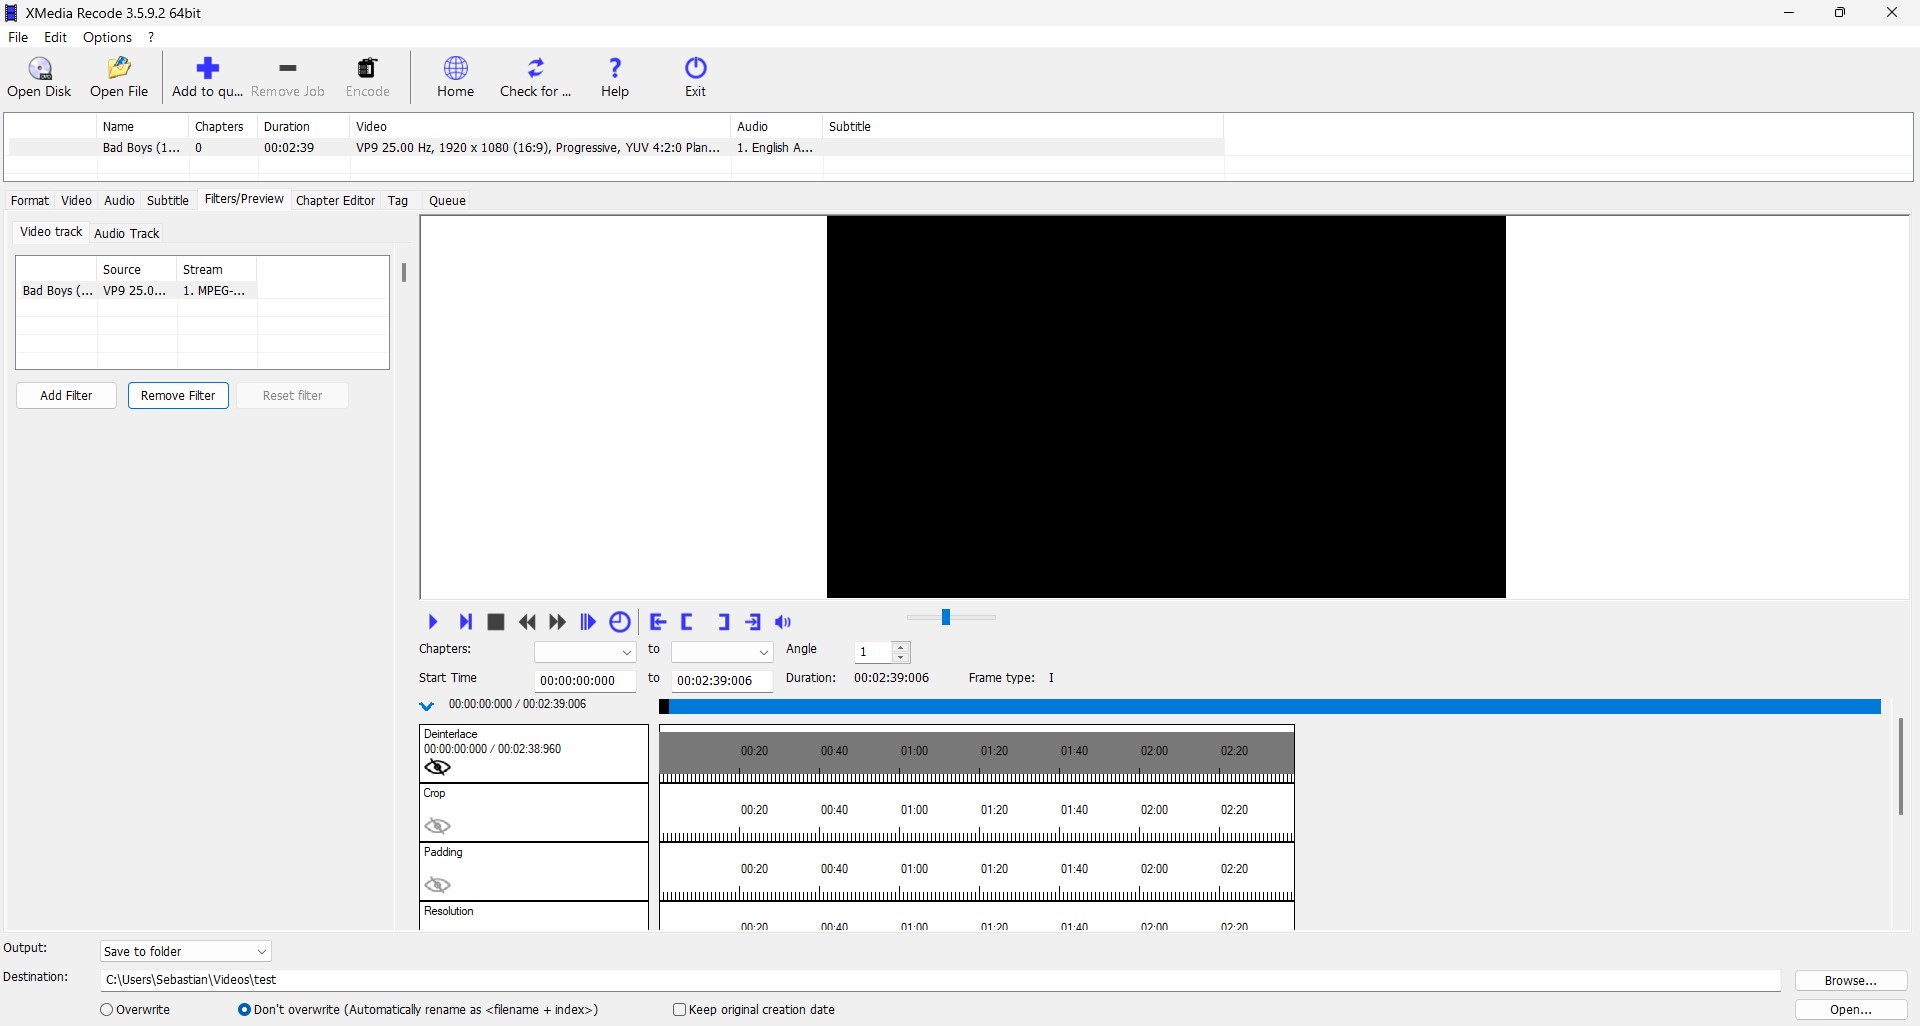Open the Edit menu
This screenshot has width=1920, height=1026.
55,37
